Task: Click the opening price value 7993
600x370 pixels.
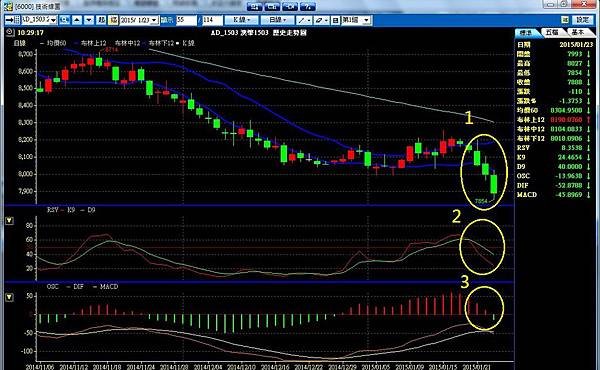Action: click(574, 54)
